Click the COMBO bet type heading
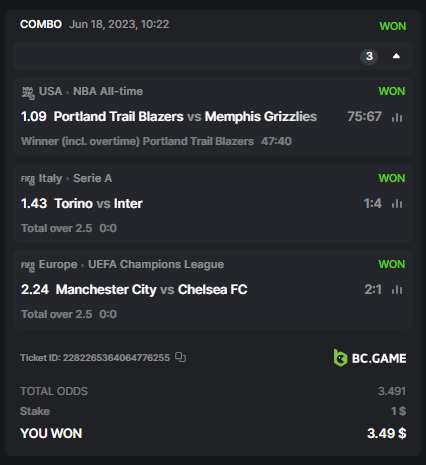Screen dimensions: 426x465 [41, 24]
